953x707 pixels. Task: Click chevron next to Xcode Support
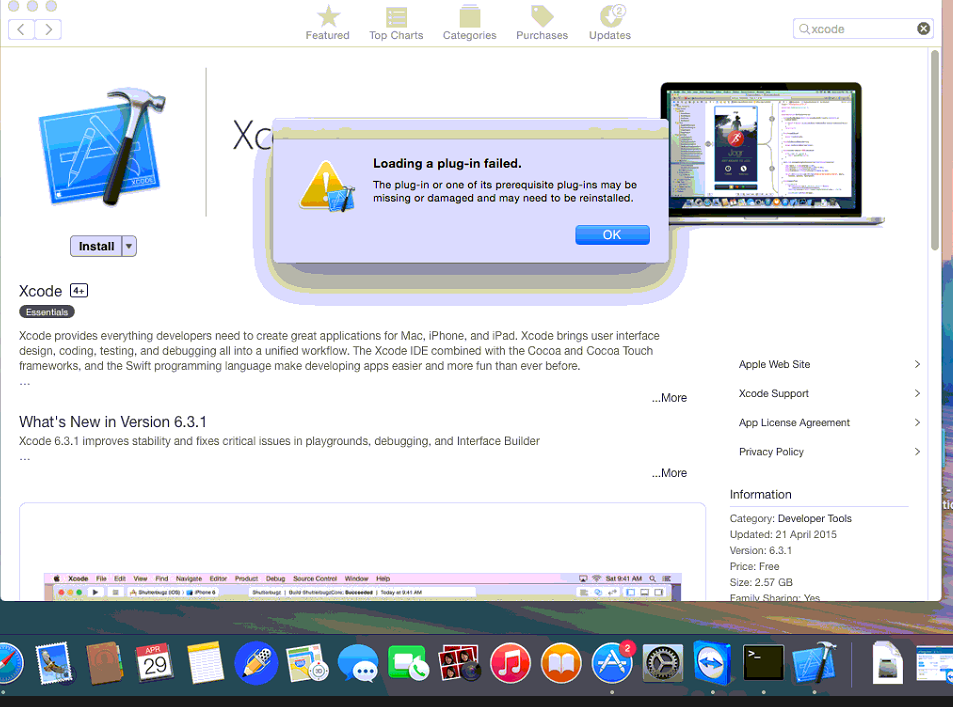pos(917,393)
